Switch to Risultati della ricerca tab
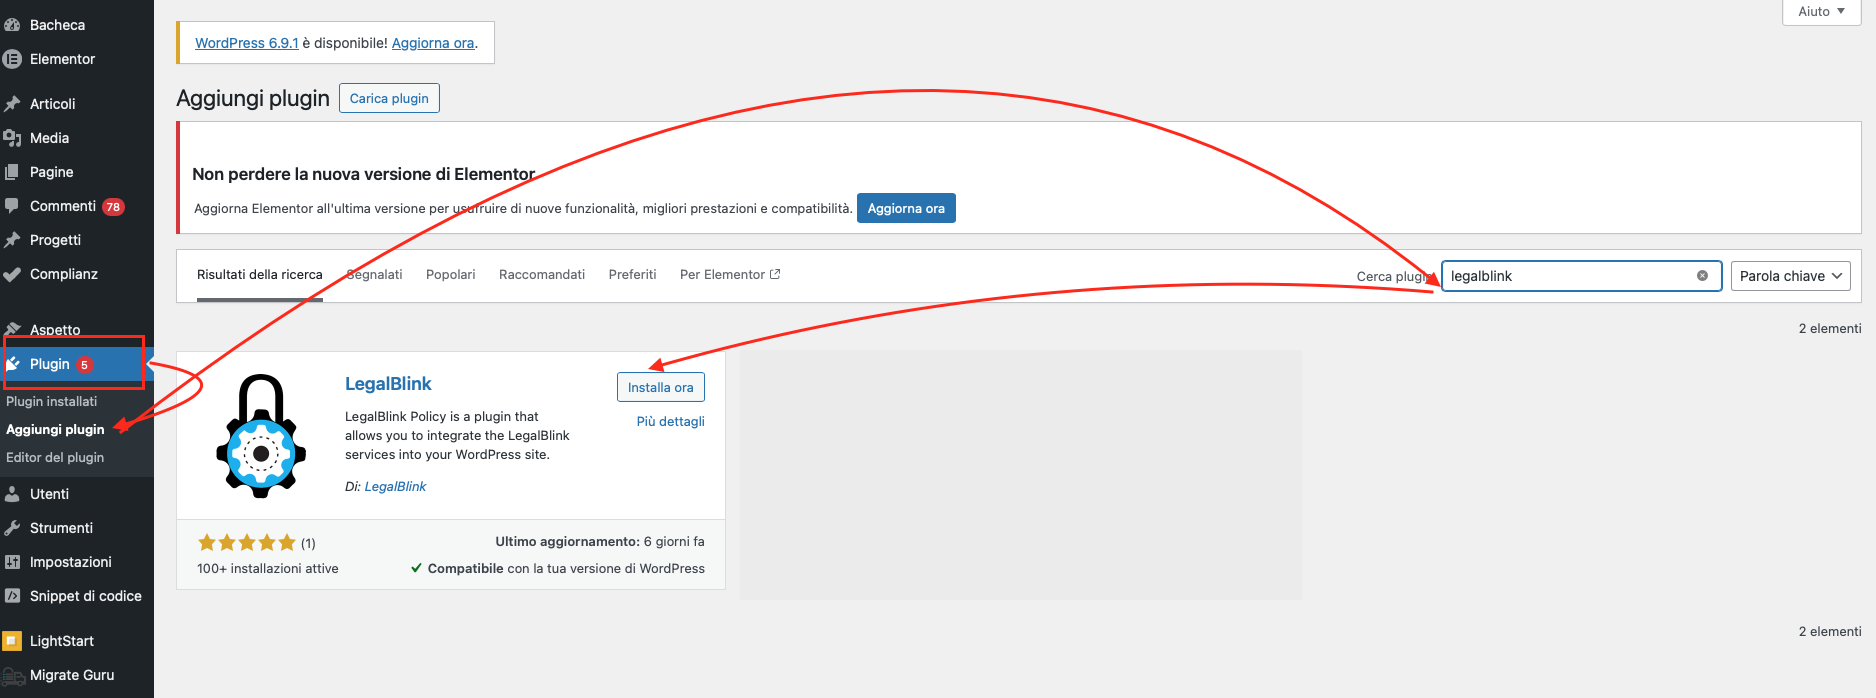Viewport: 1876px width, 698px height. coord(260,275)
